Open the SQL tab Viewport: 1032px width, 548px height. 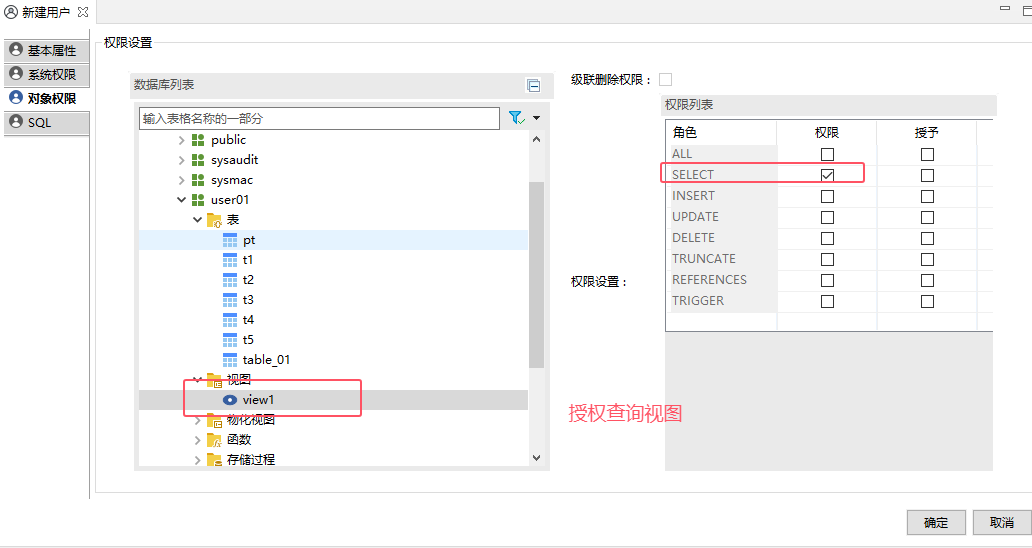tap(46, 122)
